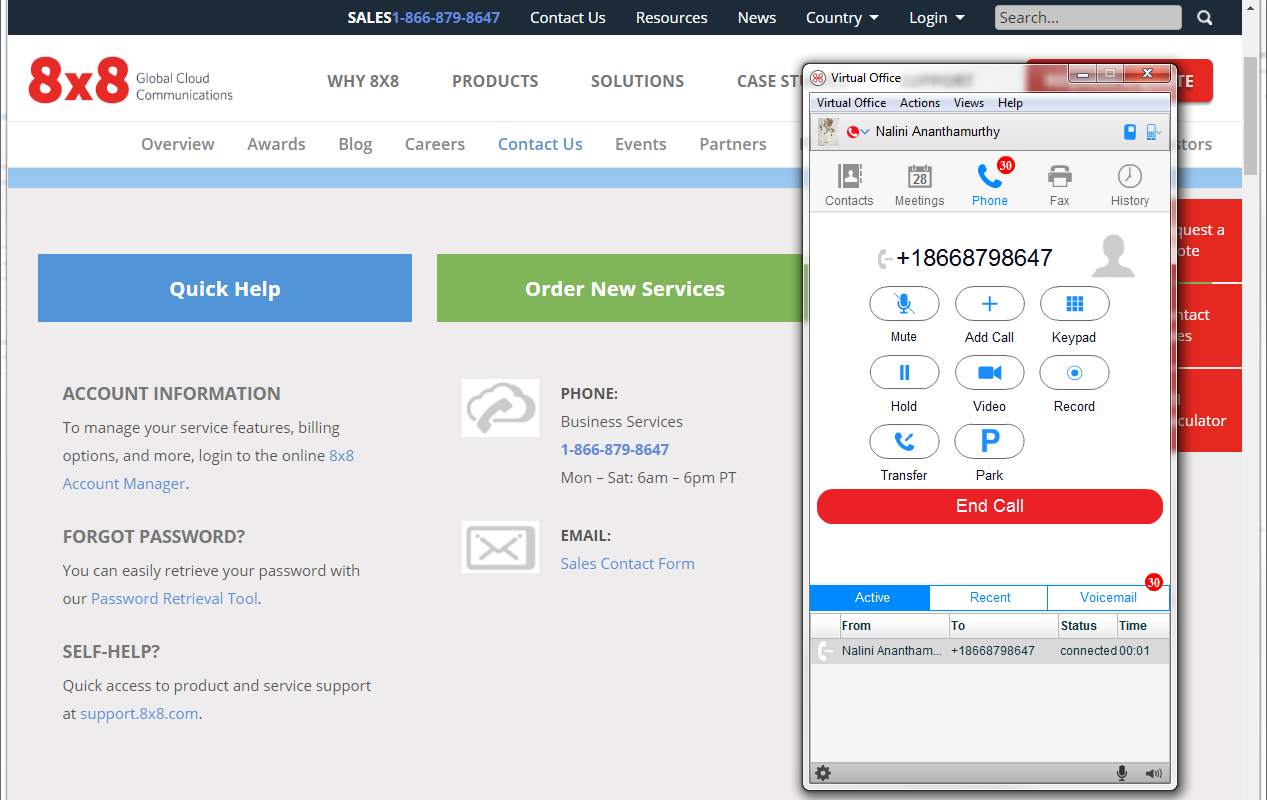
Task: Click the green Order New Services button
Action: (621, 288)
